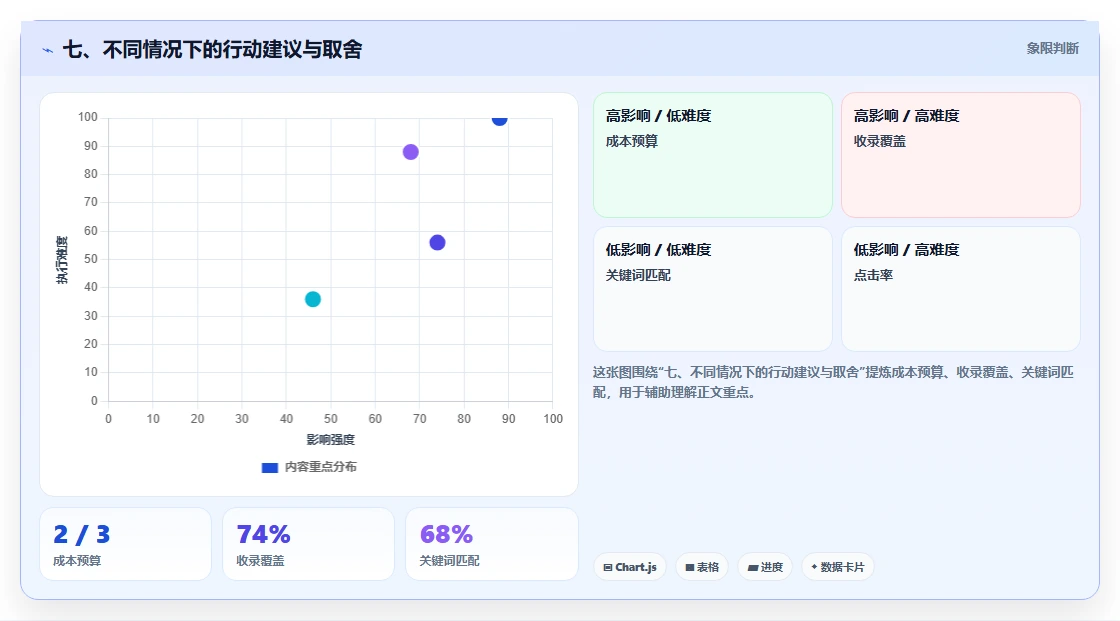Click the y-axis tick label 100
The height and width of the screenshot is (621, 1120).
tap(88, 117)
